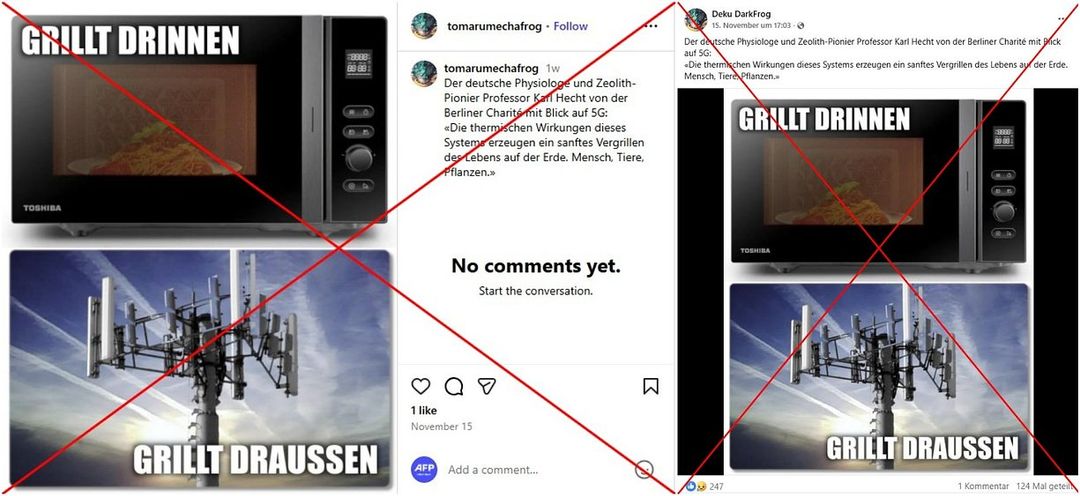Open tomarumechafrog username in post header

[493, 26]
